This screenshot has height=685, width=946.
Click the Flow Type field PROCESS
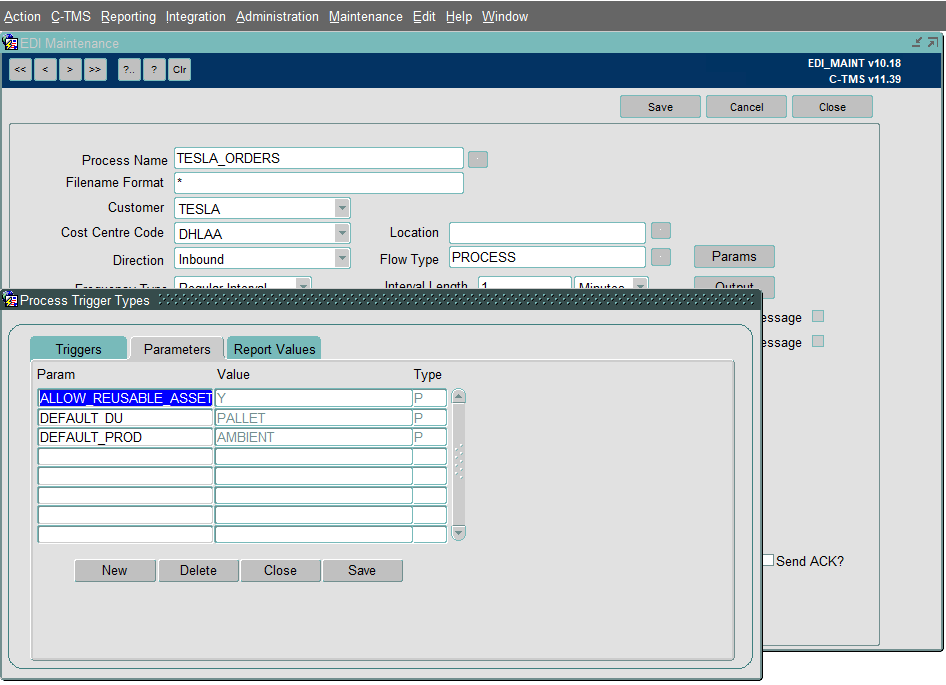pos(547,257)
